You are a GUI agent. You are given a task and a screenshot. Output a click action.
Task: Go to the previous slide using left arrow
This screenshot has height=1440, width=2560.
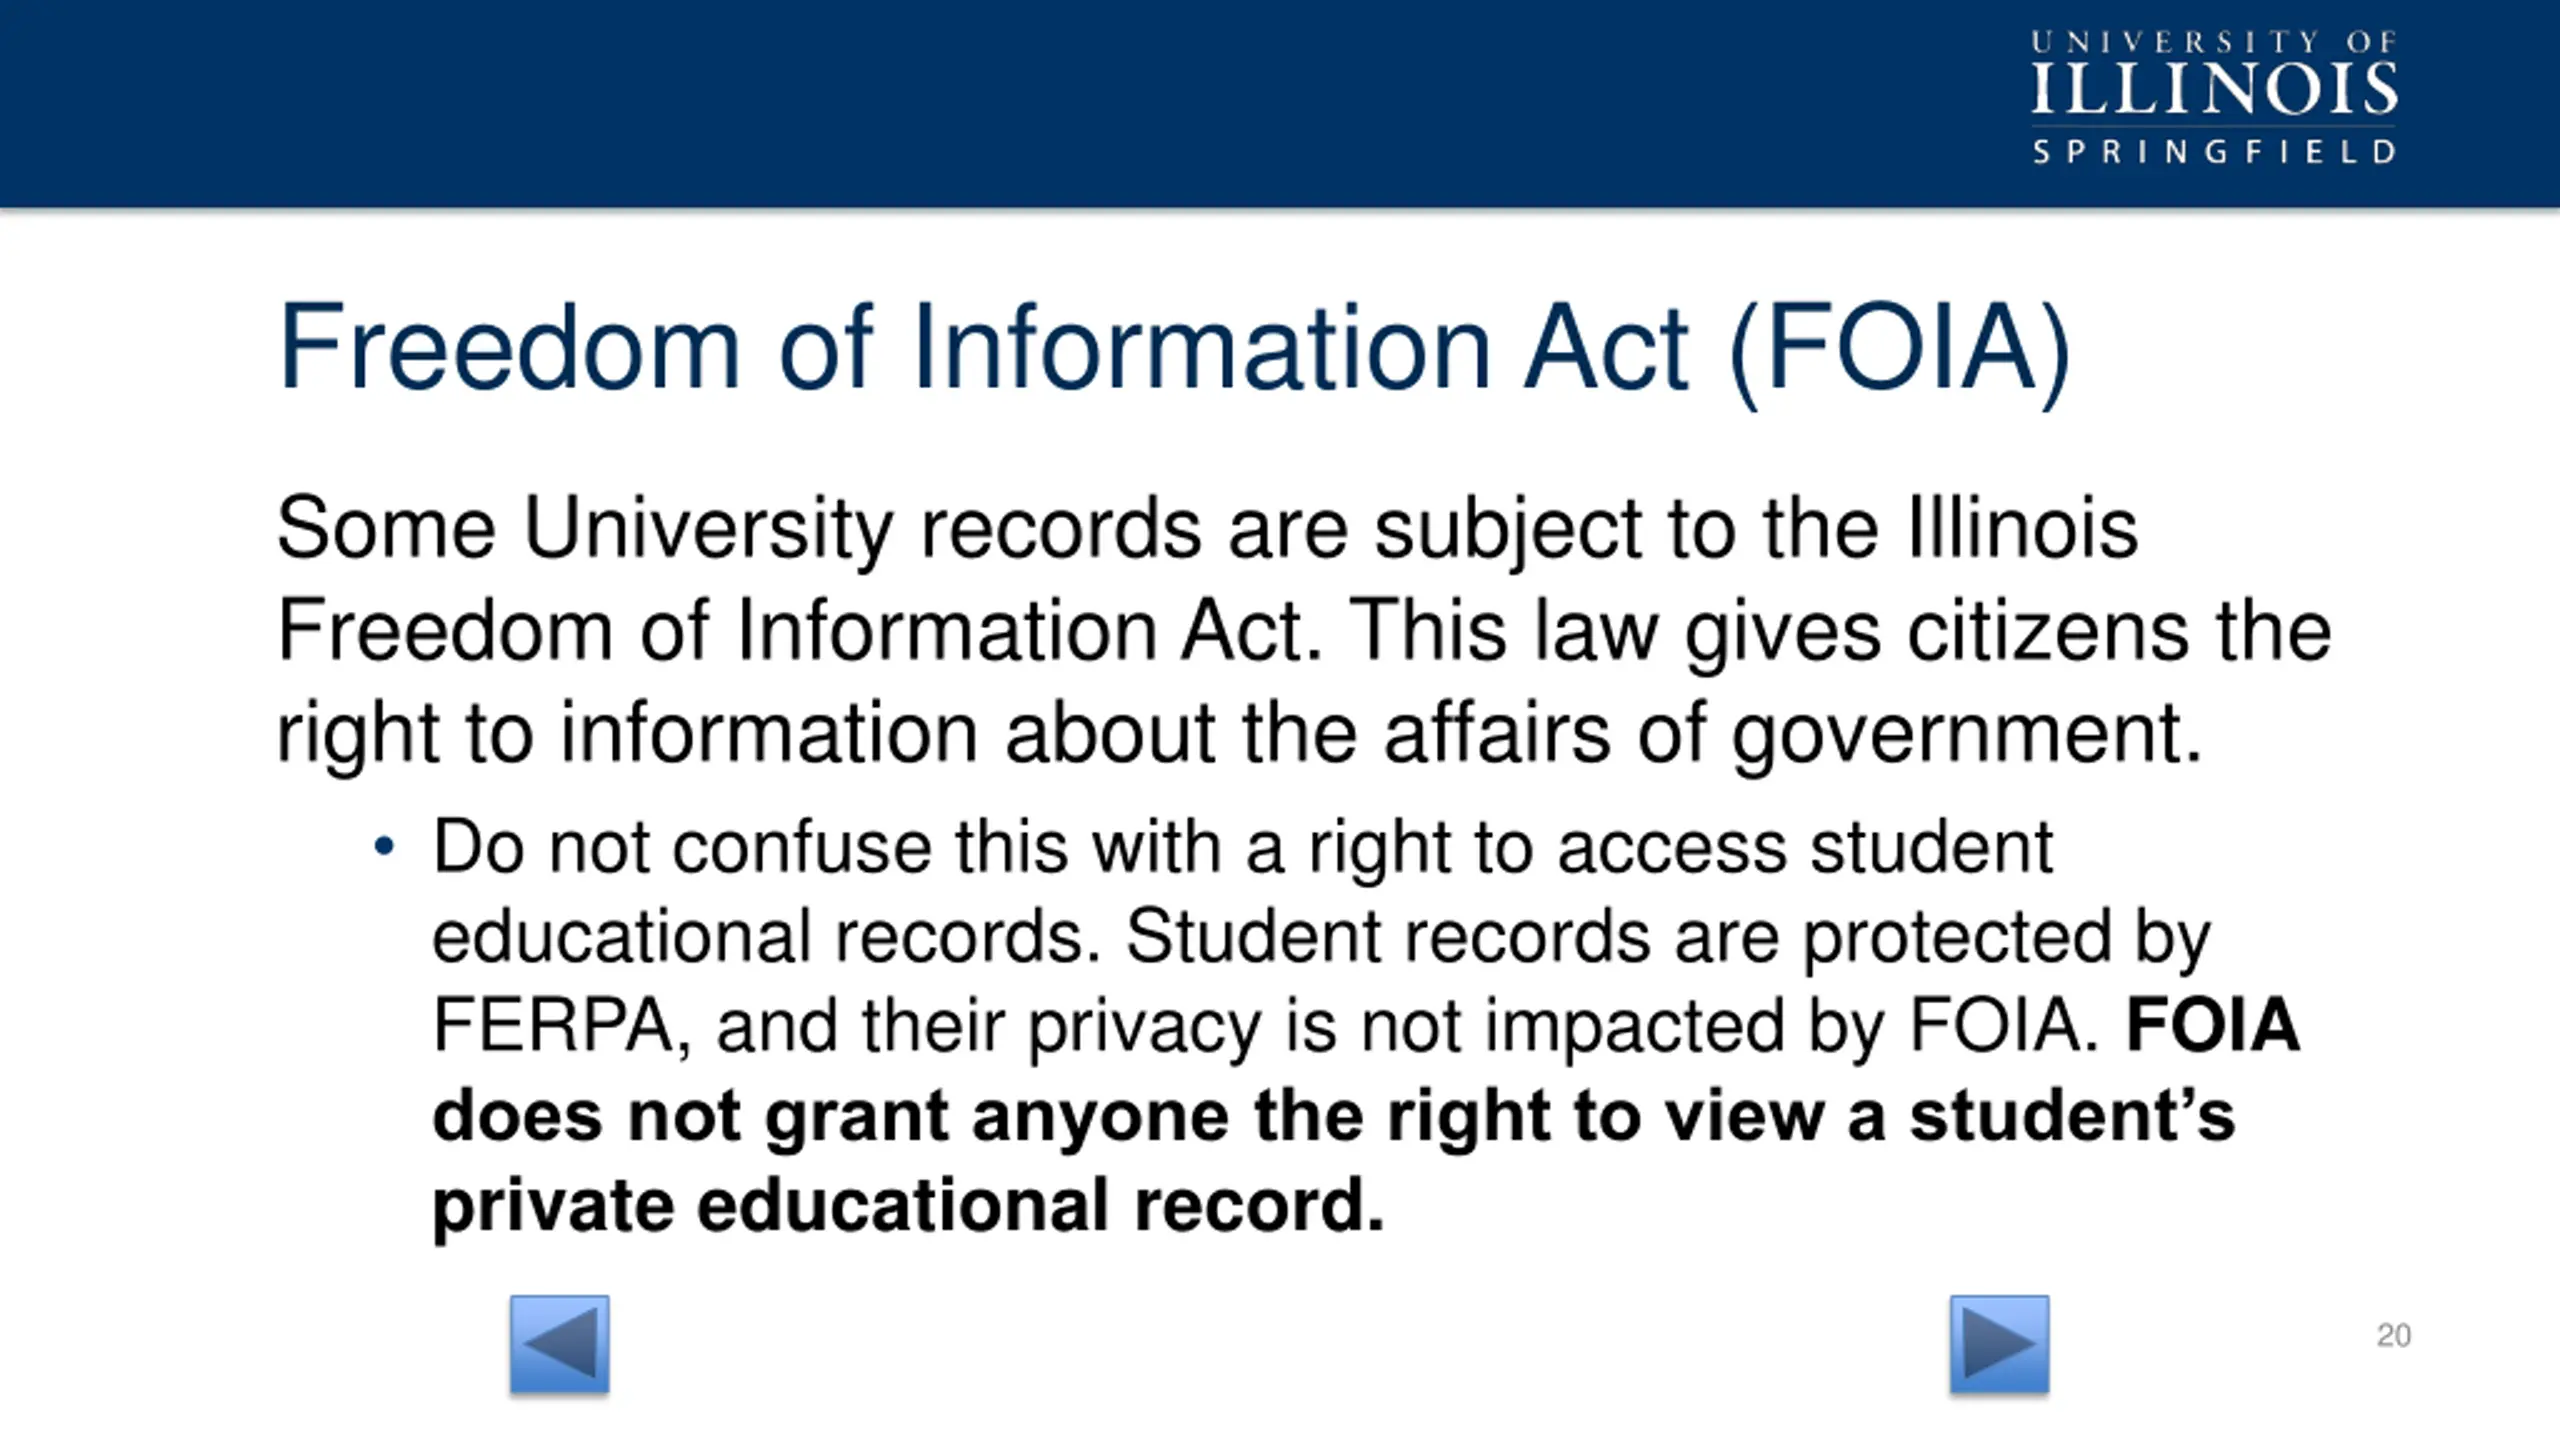559,1343
